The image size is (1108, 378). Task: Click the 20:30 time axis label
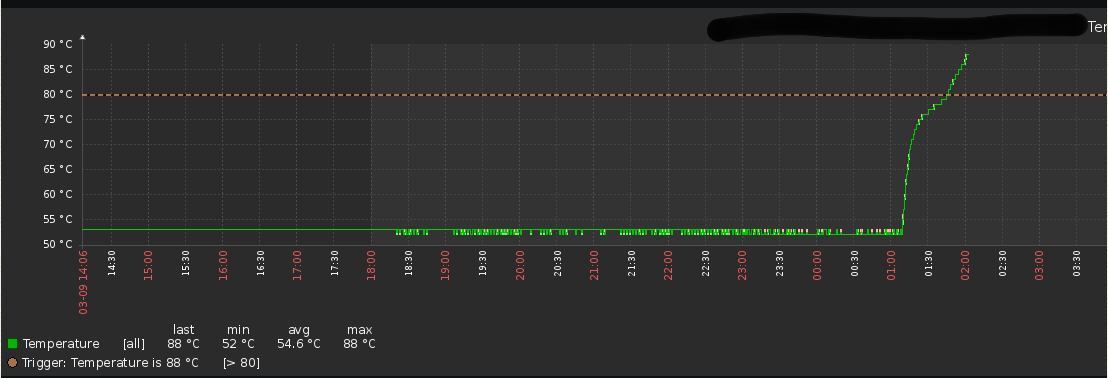(x=557, y=263)
